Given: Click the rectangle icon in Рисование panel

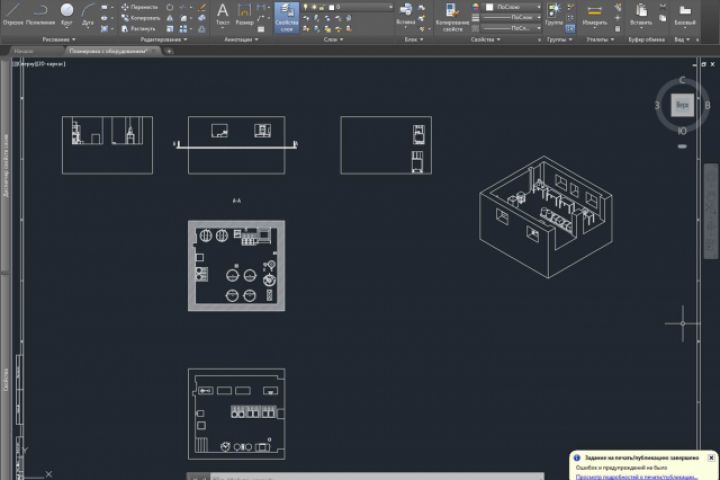Looking at the screenshot, I should pyautogui.click(x=104, y=7).
